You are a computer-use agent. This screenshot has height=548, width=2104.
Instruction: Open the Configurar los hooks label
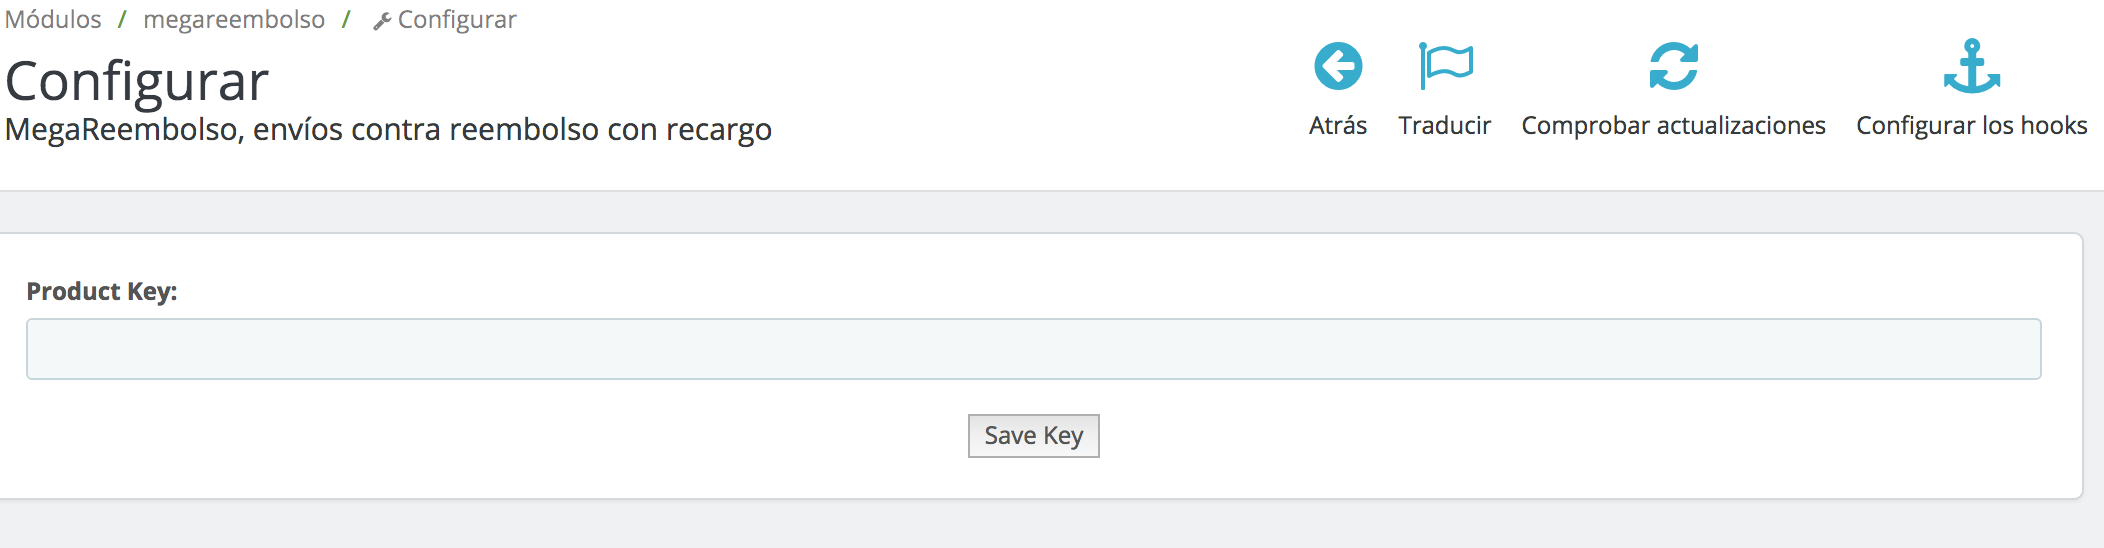pos(1971,126)
